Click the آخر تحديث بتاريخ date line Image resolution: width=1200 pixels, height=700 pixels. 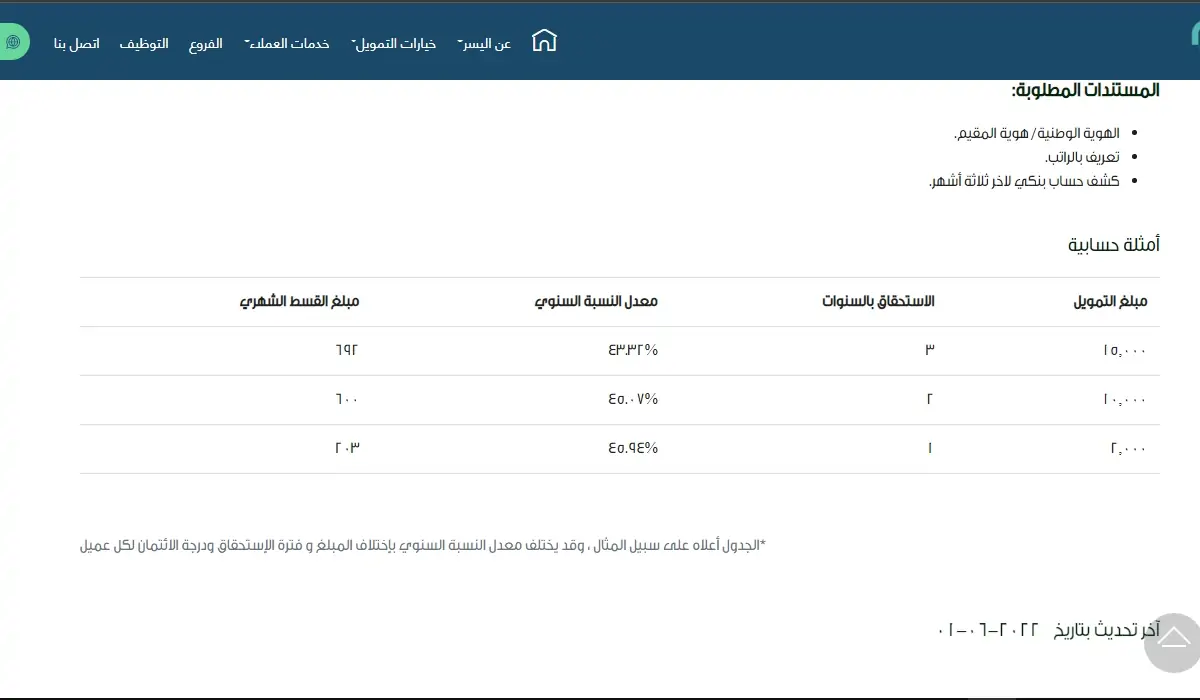coord(1049,629)
